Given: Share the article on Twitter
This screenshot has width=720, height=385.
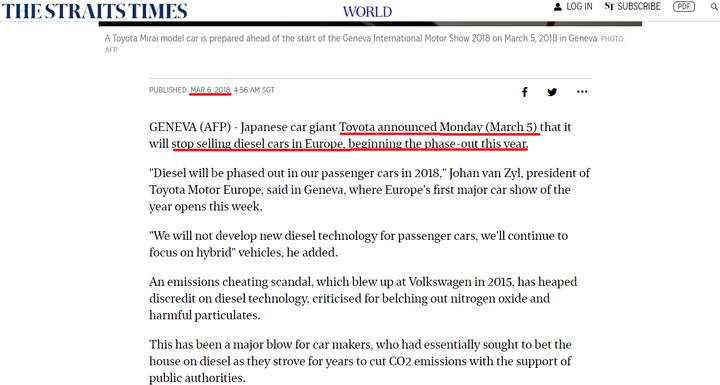Looking at the screenshot, I should click(552, 92).
